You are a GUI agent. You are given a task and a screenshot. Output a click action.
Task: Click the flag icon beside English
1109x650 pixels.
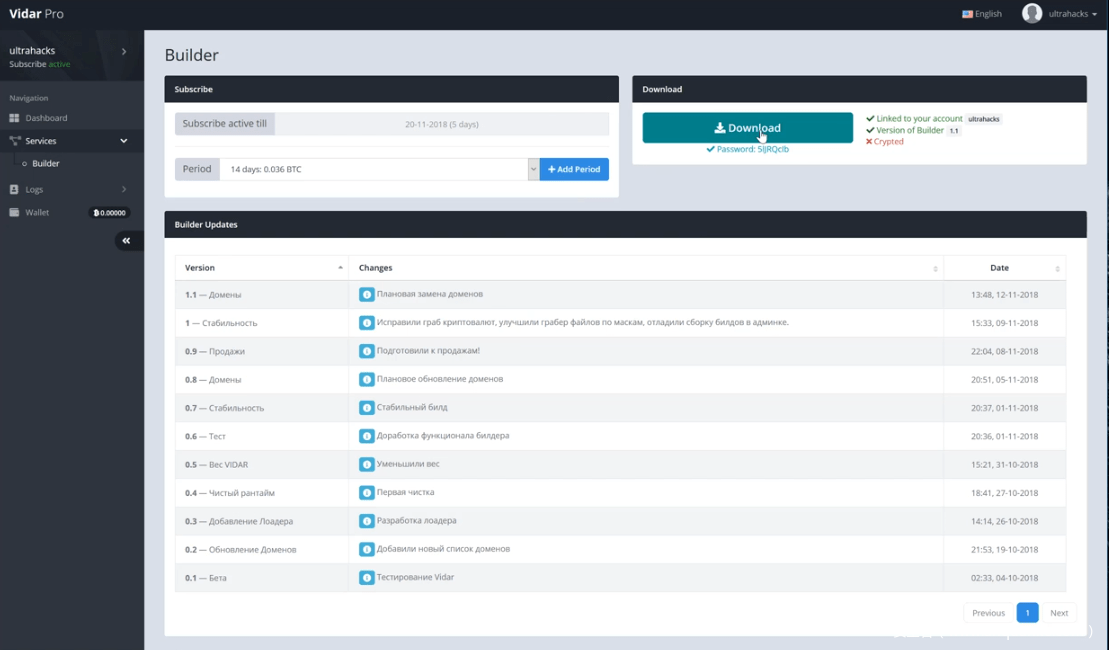[x=967, y=14]
